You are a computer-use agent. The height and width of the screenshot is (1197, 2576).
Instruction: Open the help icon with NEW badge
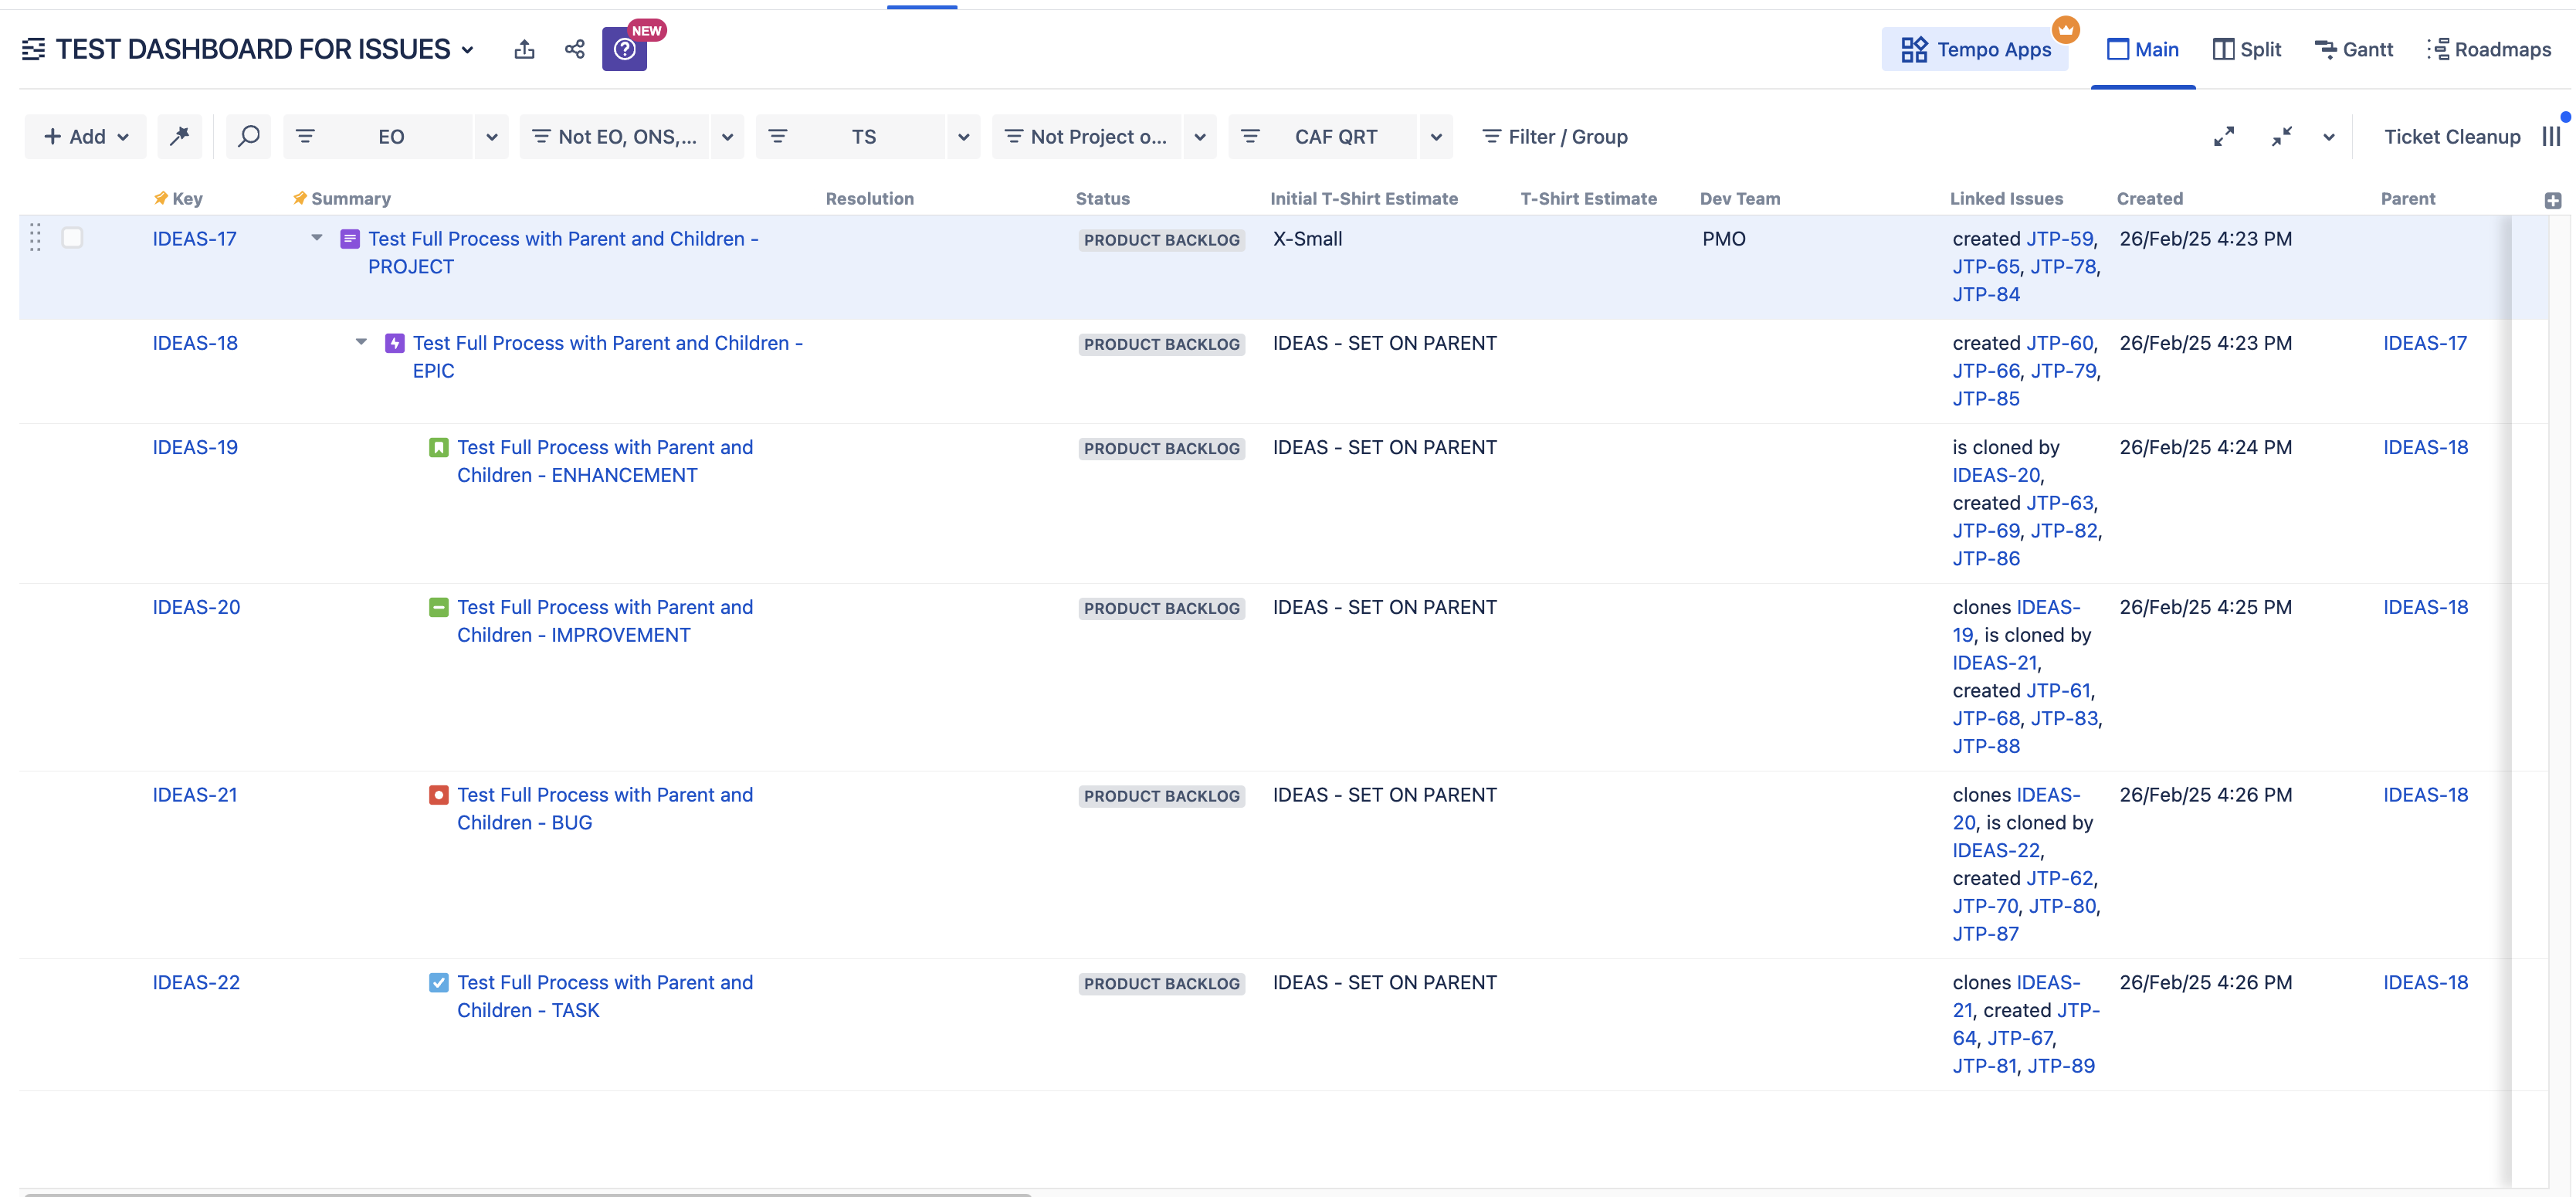pyautogui.click(x=625, y=49)
